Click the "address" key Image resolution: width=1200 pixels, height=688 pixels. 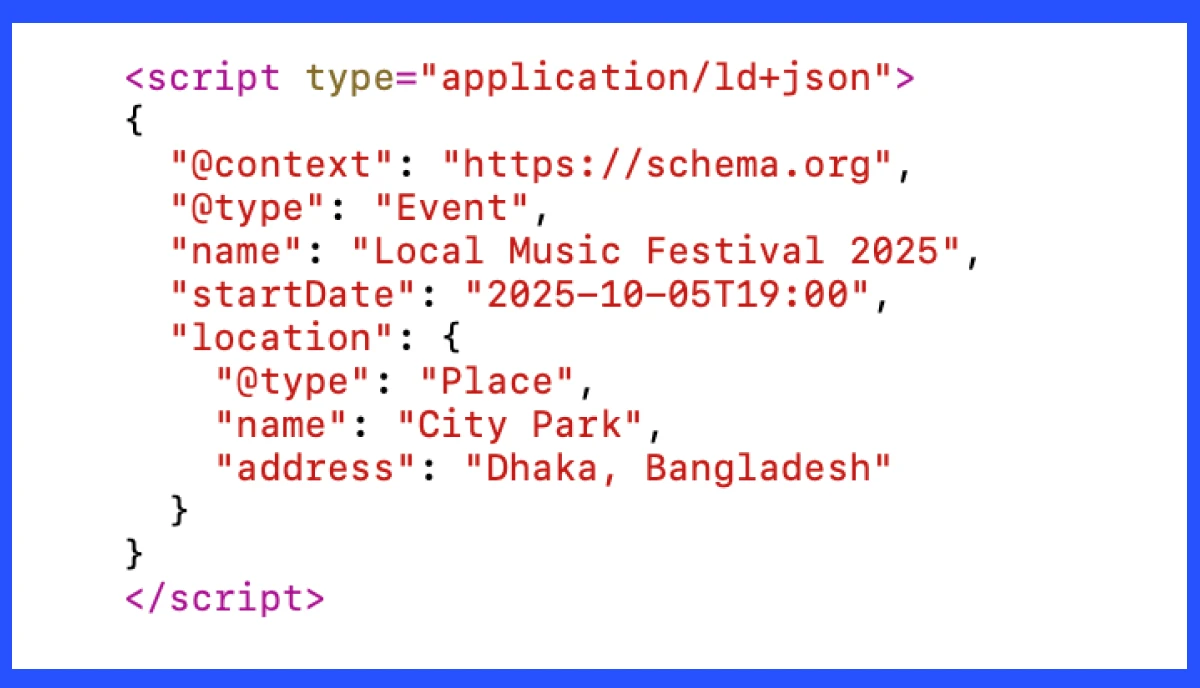click(x=316, y=468)
